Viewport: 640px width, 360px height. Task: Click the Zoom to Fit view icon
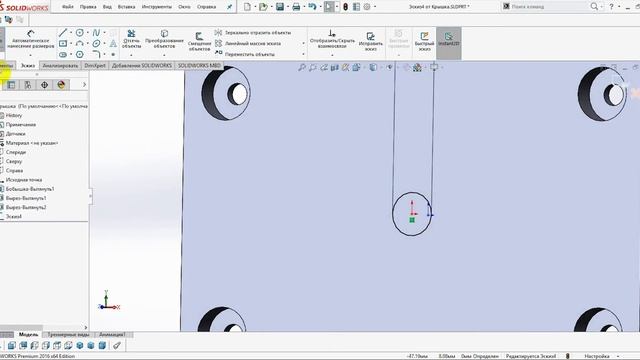(302, 67)
